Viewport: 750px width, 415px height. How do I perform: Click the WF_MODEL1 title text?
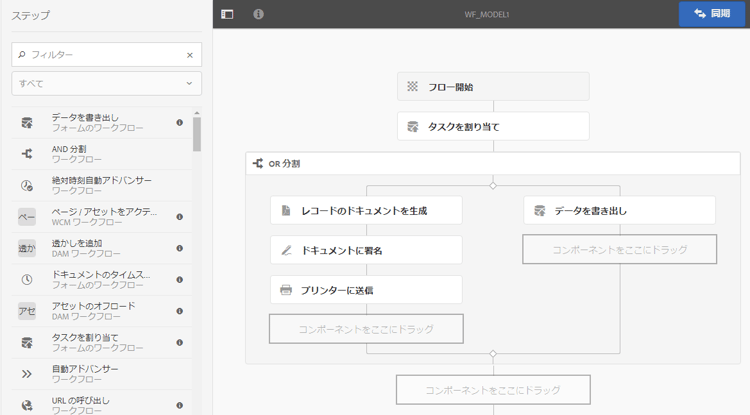point(487,15)
